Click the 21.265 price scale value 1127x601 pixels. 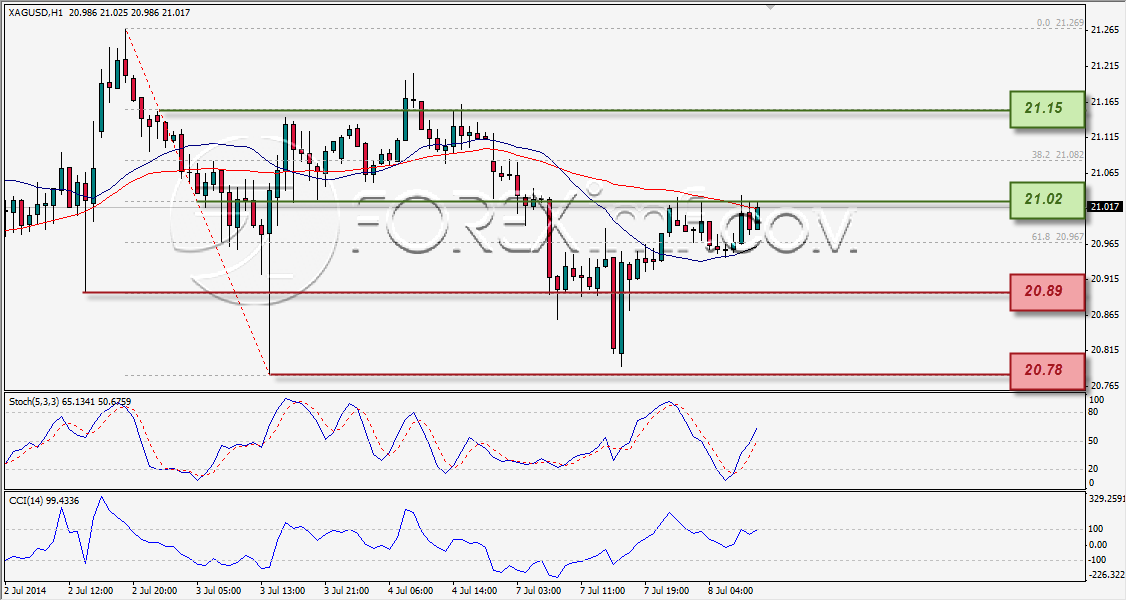click(1104, 30)
